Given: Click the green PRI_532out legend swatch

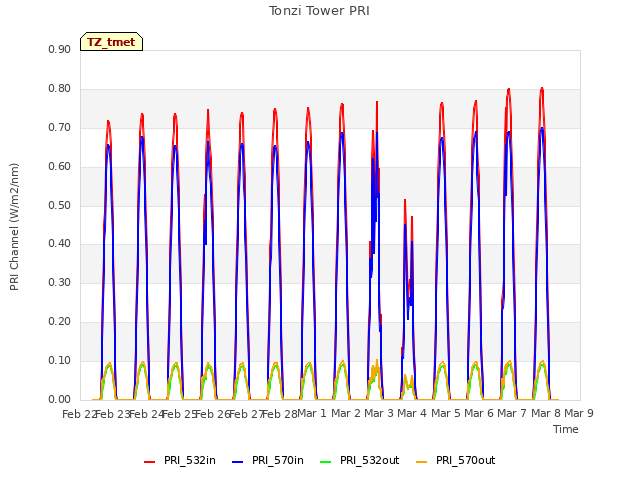Looking at the screenshot, I should click(x=326, y=462).
